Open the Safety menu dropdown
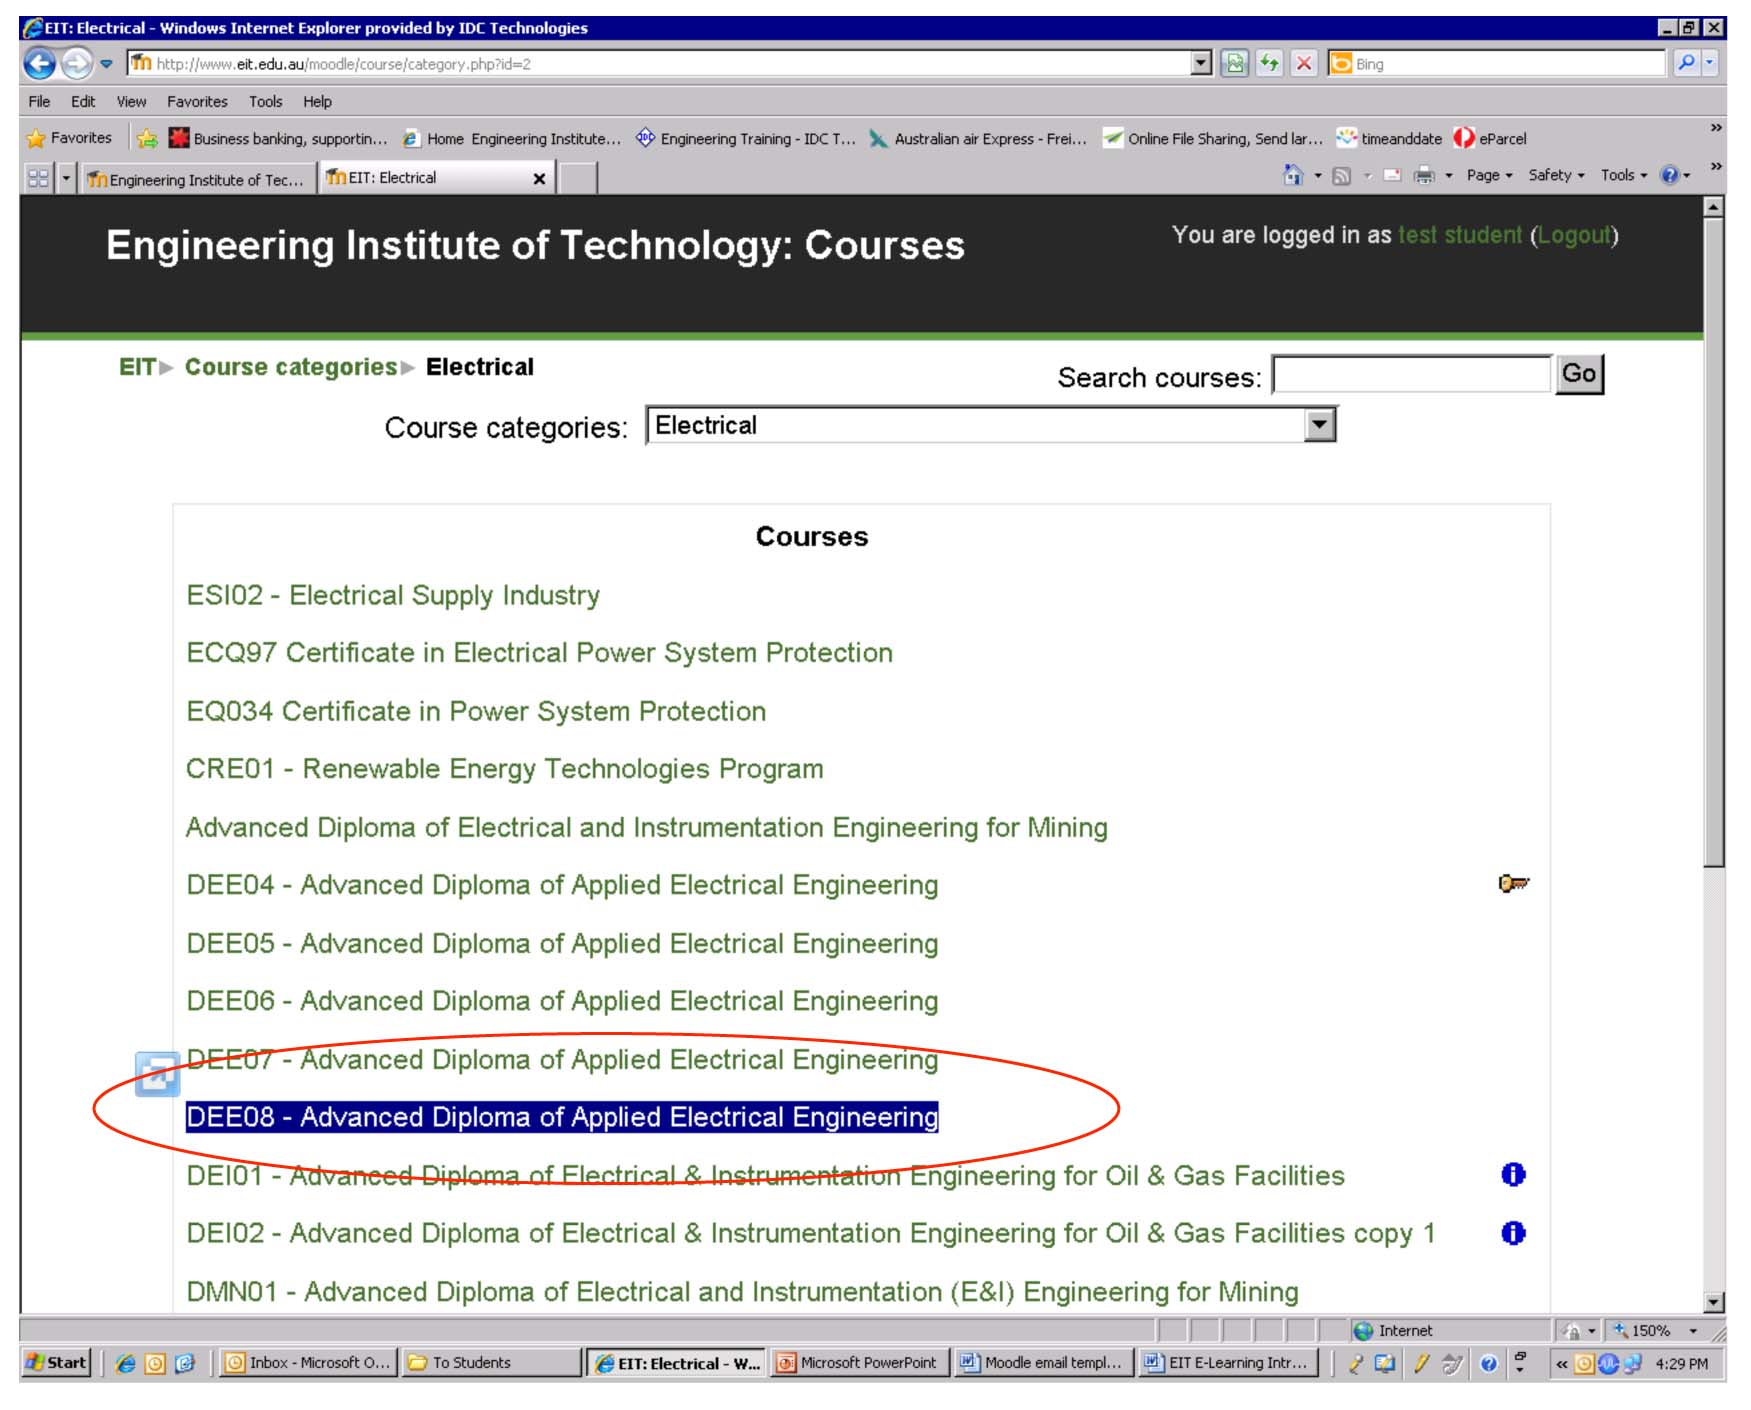1751x1410 pixels. (1556, 175)
